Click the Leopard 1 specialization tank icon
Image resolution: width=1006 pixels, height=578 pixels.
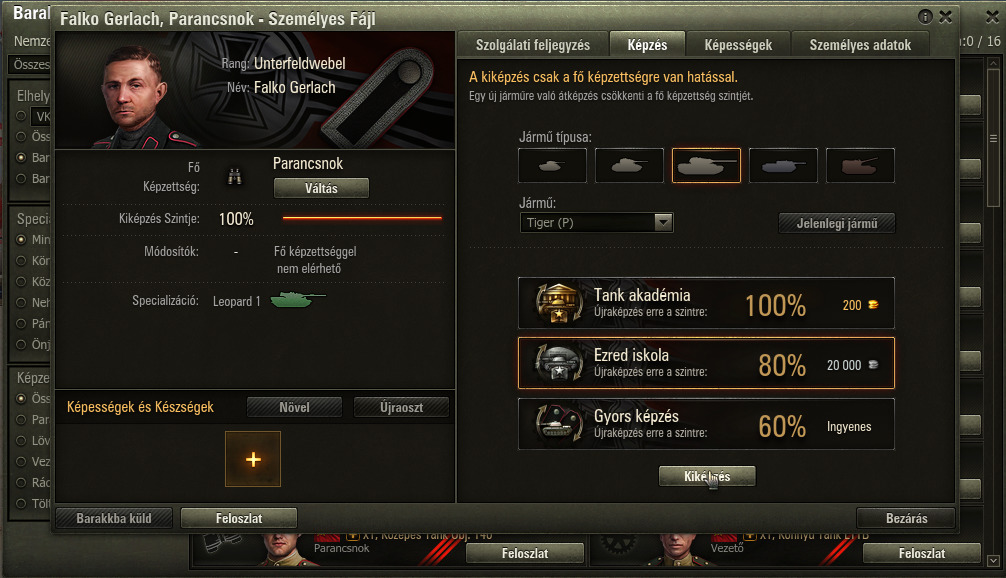coord(298,300)
